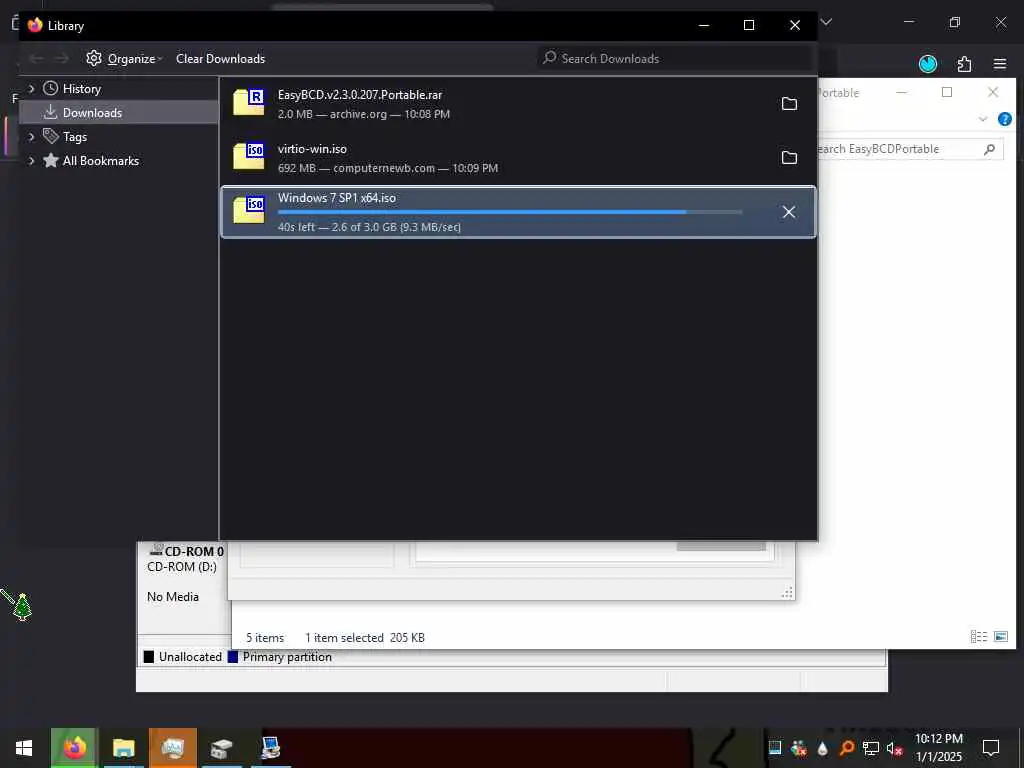Image resolution: width=1024 pixels, height=768 pixels.
Task: Click the orange magnifier tray icon
Action: pos(846,748)
